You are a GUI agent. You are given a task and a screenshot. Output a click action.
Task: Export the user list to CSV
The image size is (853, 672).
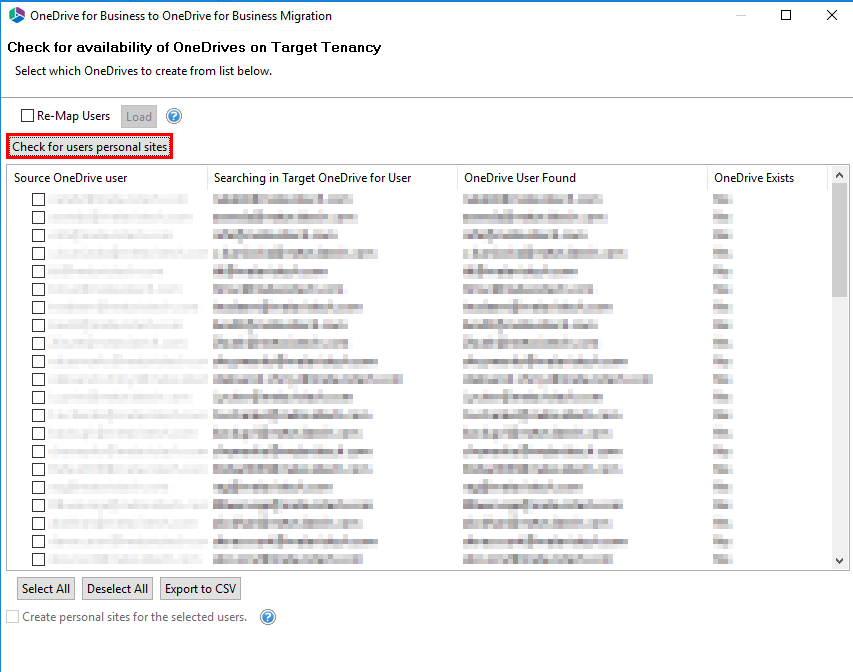coord(200,588)
